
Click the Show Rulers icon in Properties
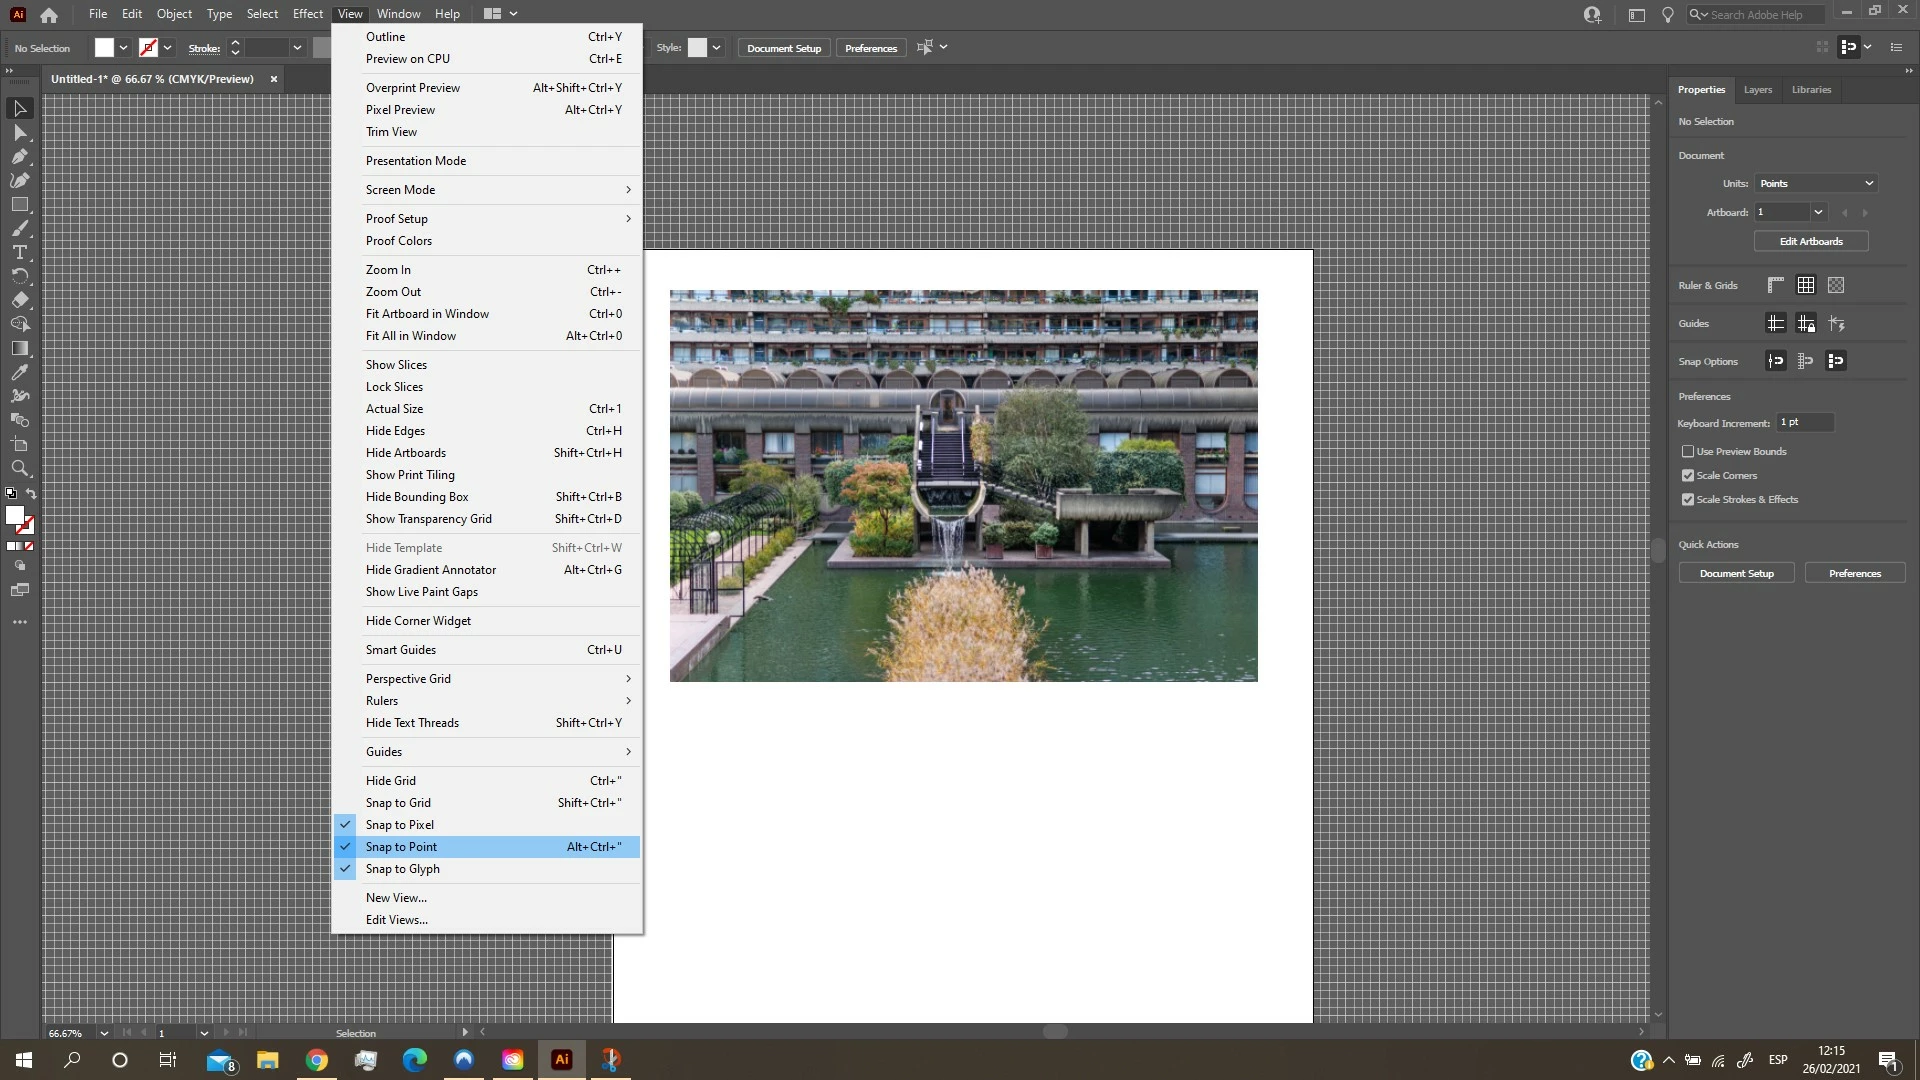coord(1775,285)
